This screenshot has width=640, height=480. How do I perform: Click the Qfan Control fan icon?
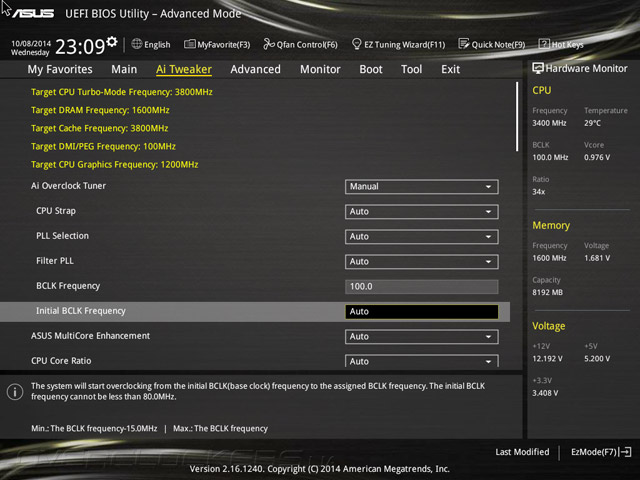(269, 44)
